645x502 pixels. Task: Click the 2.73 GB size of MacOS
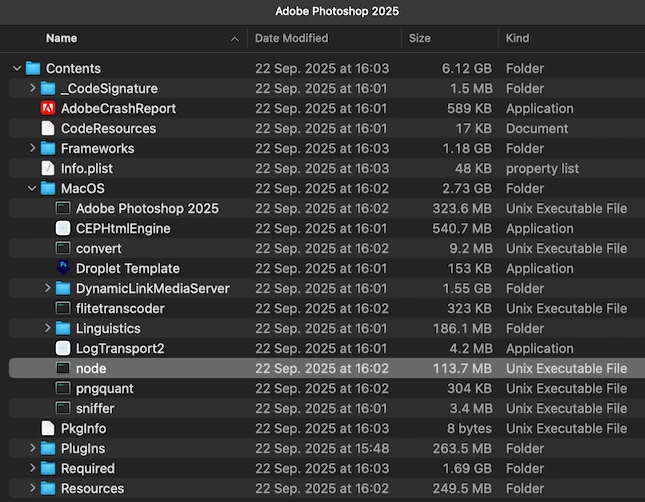[467, 188]
